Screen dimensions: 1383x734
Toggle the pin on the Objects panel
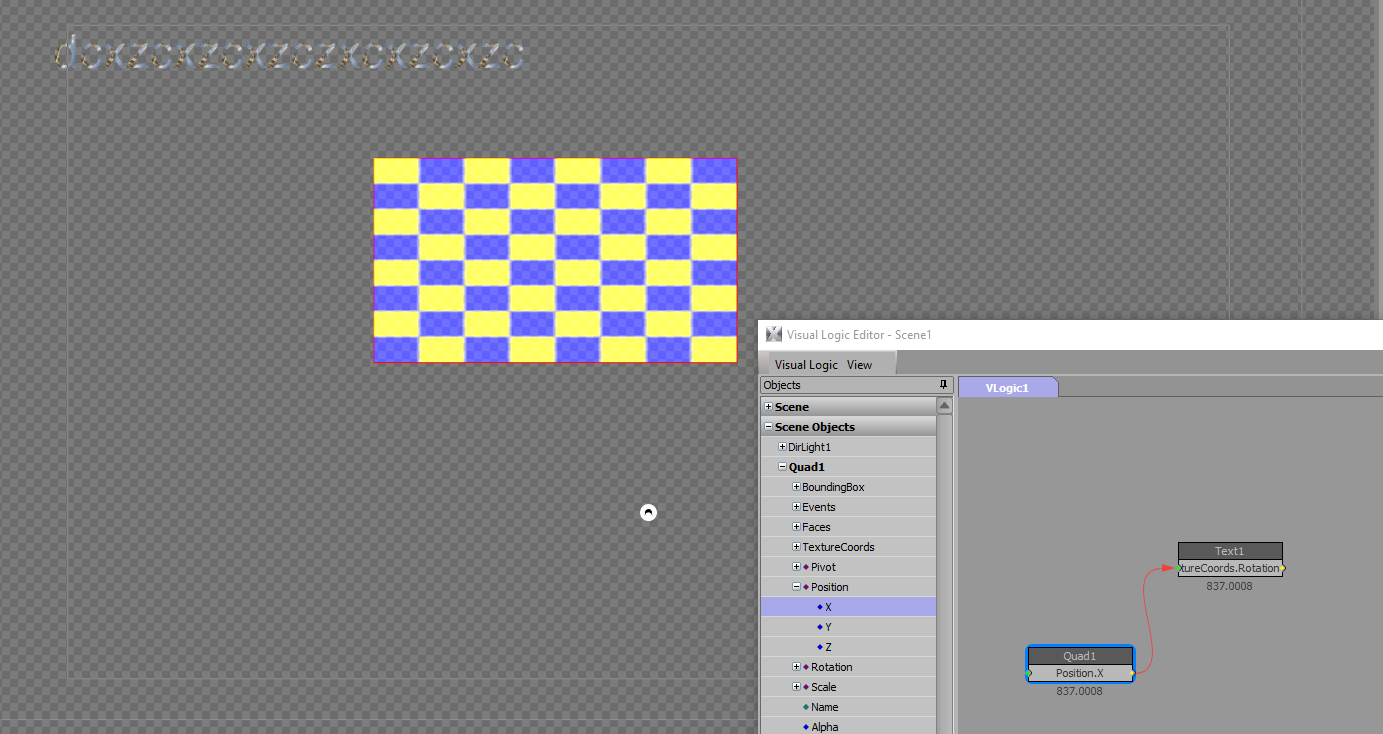[x=941, y=384]
